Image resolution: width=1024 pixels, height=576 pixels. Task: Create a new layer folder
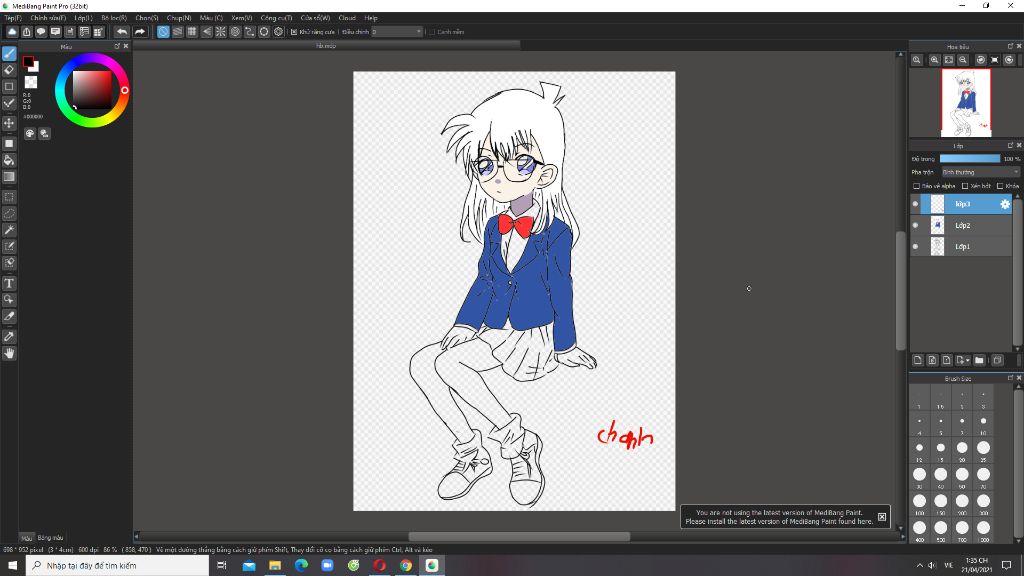click(x=979, y=360)
